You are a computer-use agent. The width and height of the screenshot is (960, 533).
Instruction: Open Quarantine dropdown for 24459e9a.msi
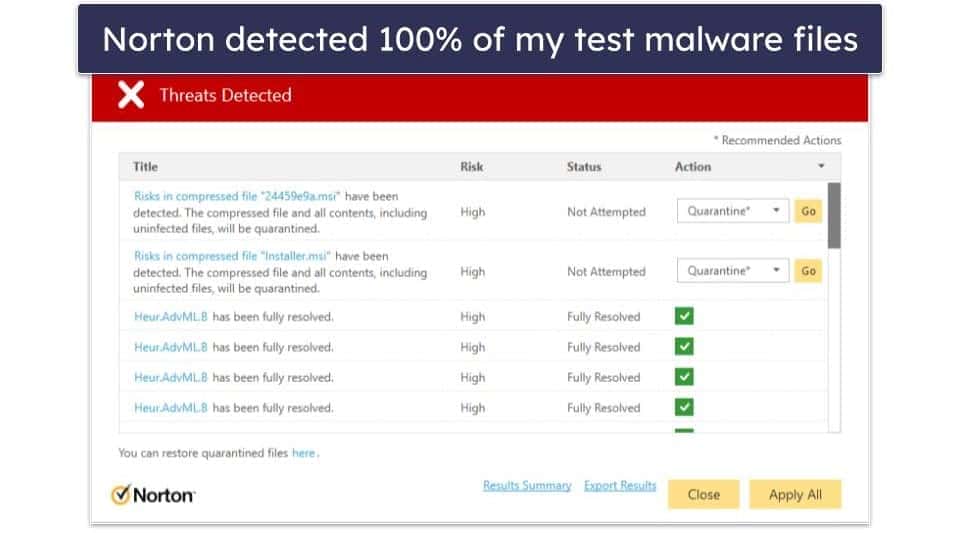(733, 212)
